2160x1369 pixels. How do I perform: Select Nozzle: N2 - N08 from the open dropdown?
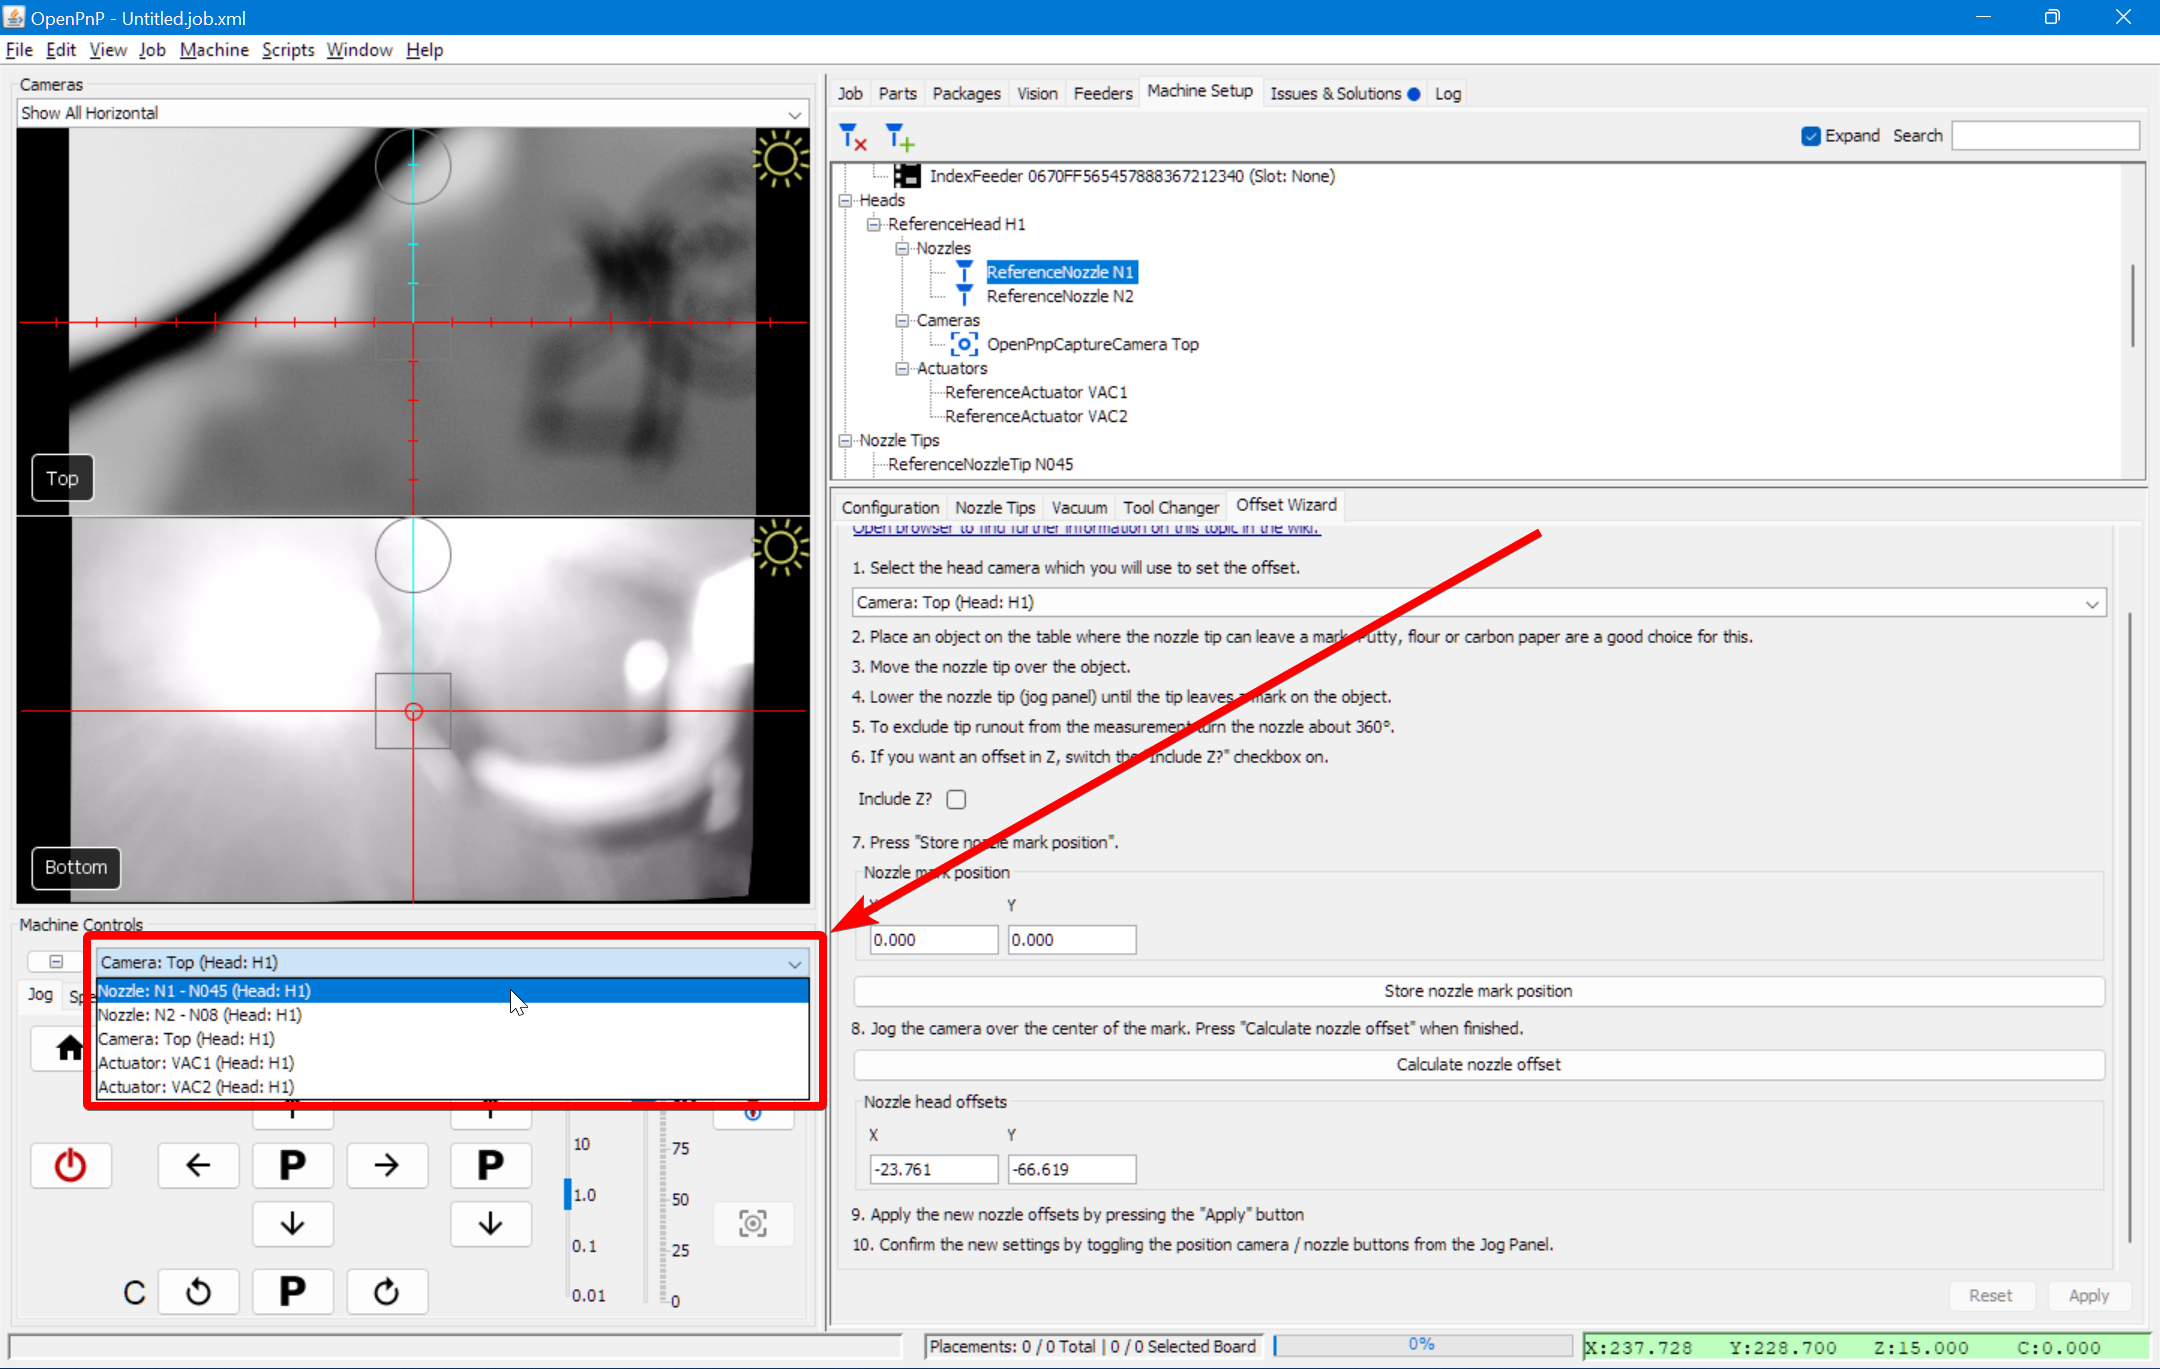(199, 1014)
